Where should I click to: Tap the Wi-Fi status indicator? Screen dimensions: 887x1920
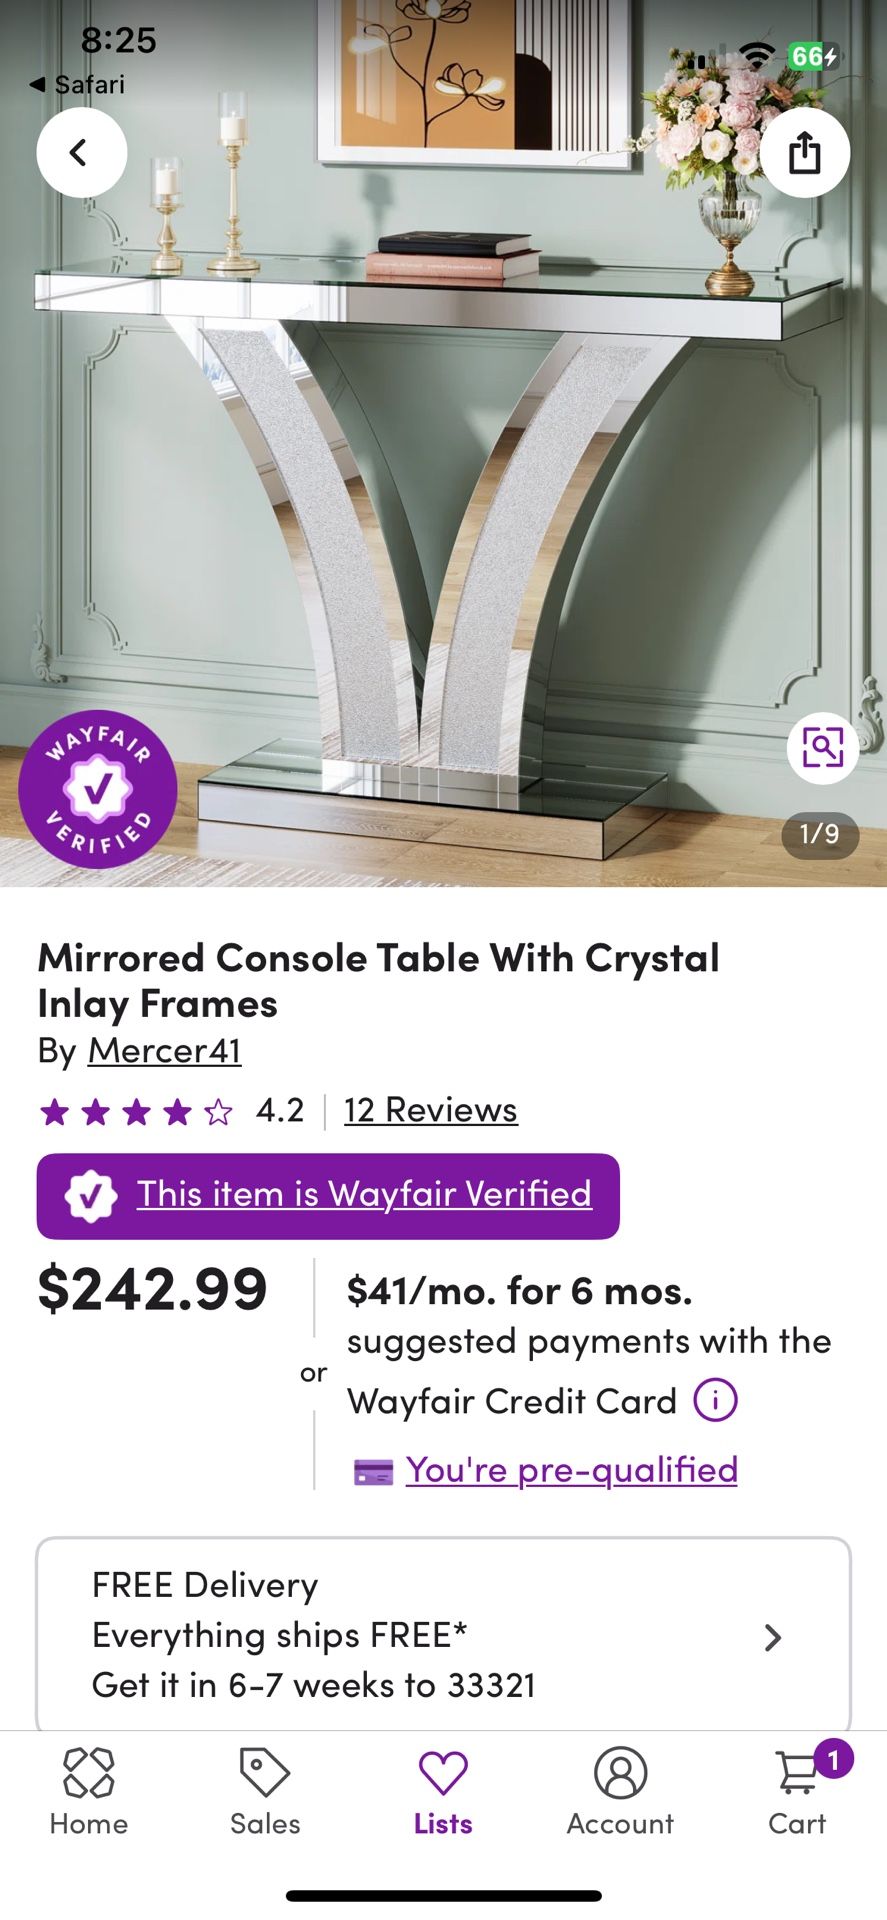point(755,57)
